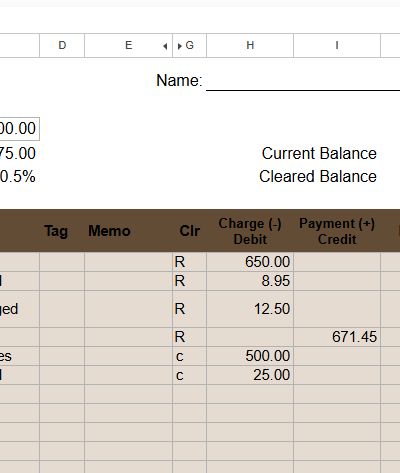This screenshot has height=473, width=400.
Task: Click the Name underline input cell
Action: [303, 81]
